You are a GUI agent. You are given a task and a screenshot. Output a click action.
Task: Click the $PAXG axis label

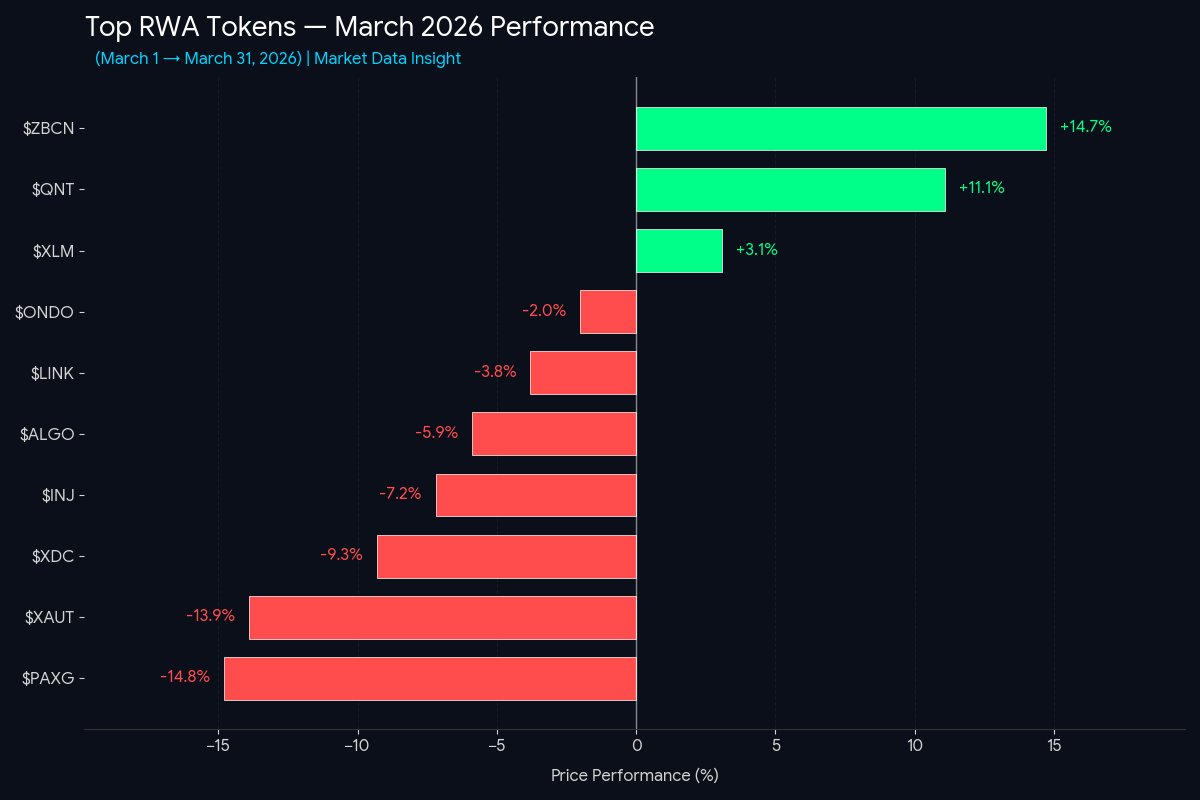tap(48, 678)
